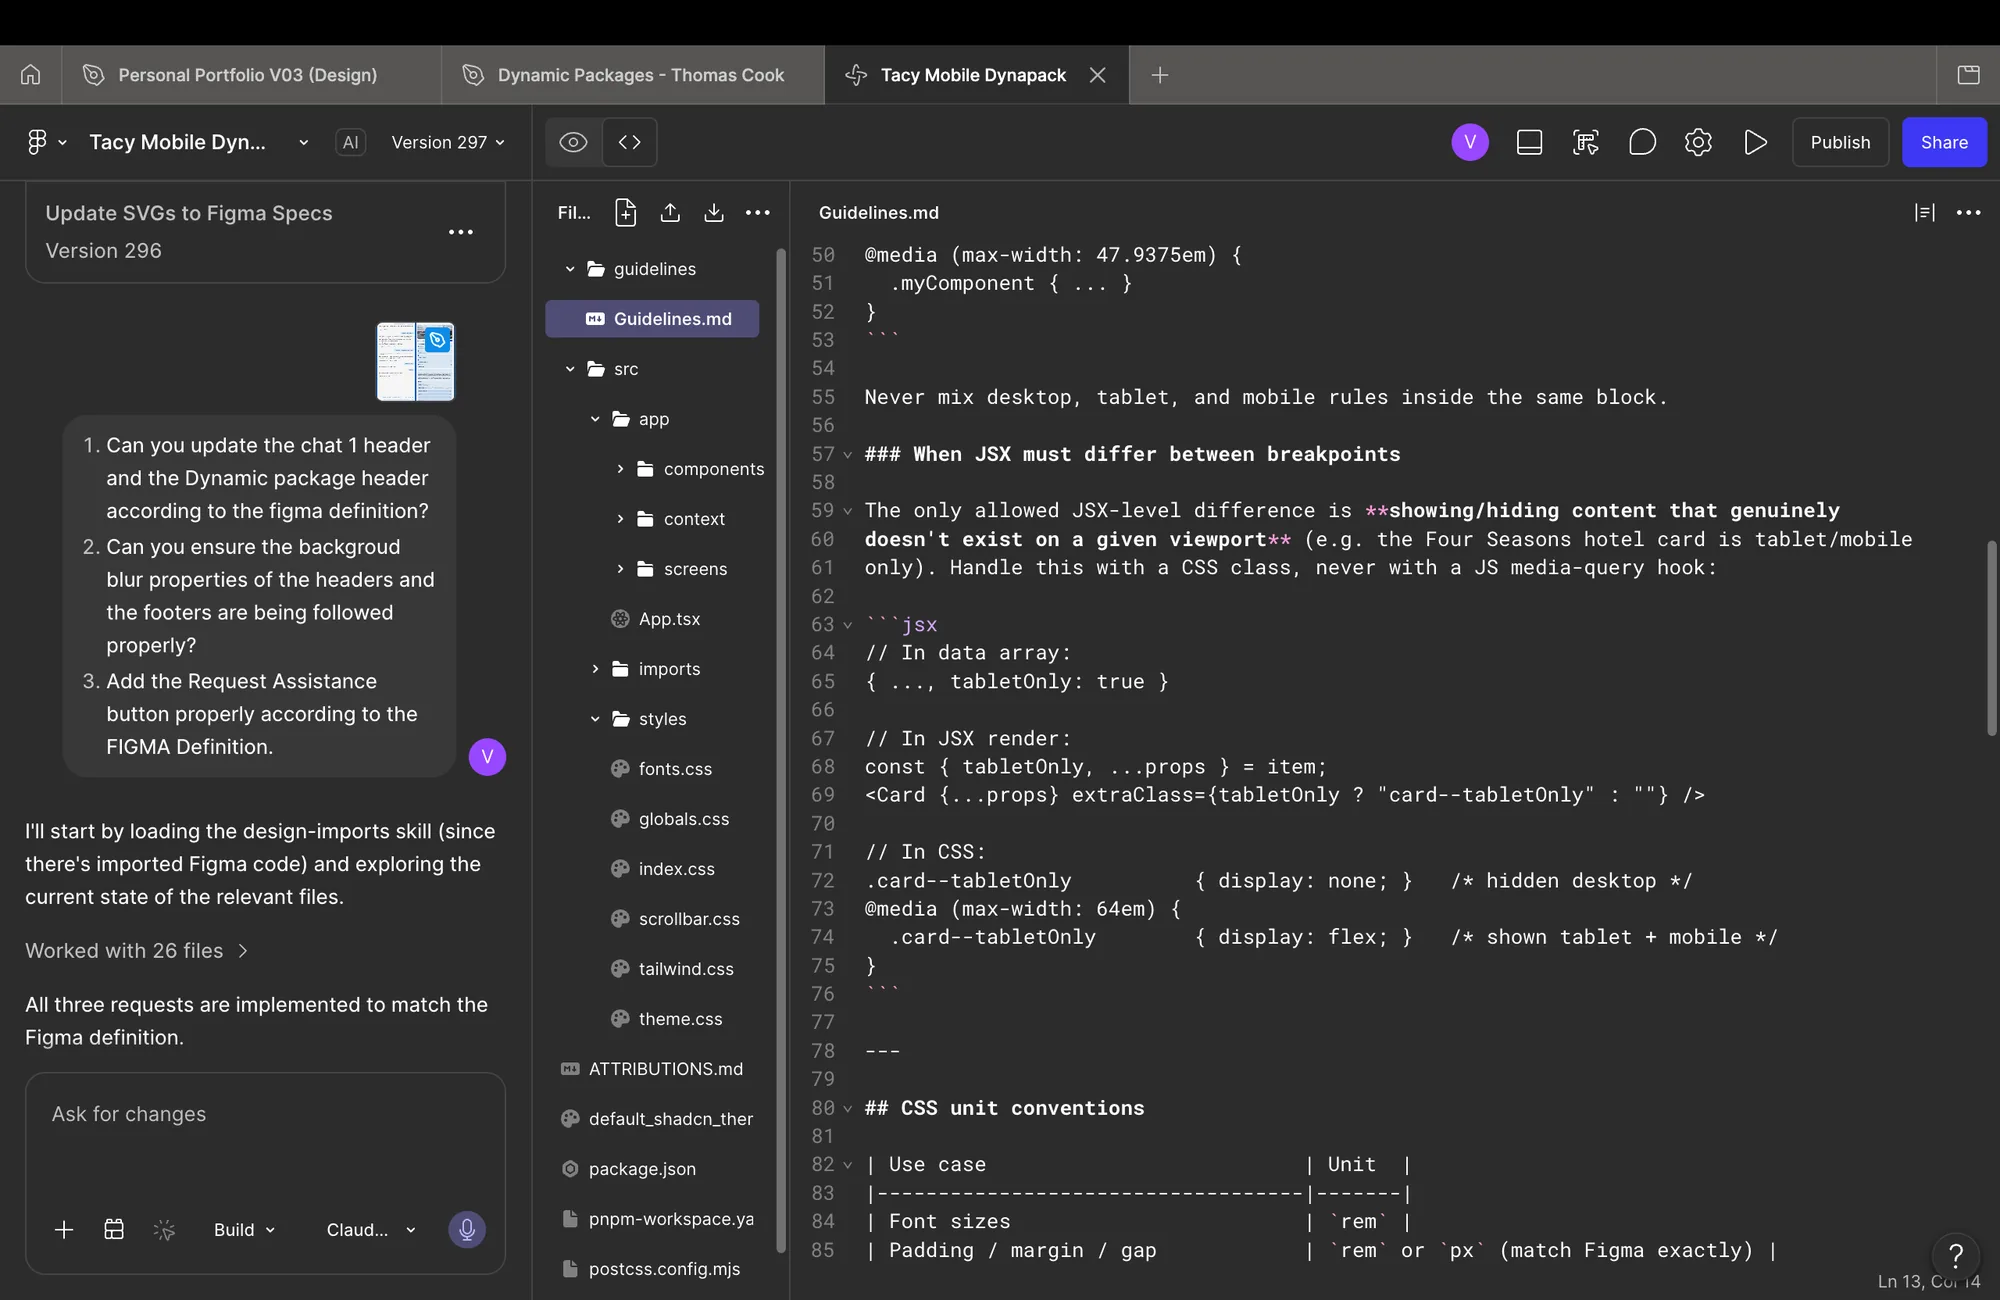This screenshot has width=2000, height=1300.
Task: Click the Publish button
Action: coord(1840,142)
